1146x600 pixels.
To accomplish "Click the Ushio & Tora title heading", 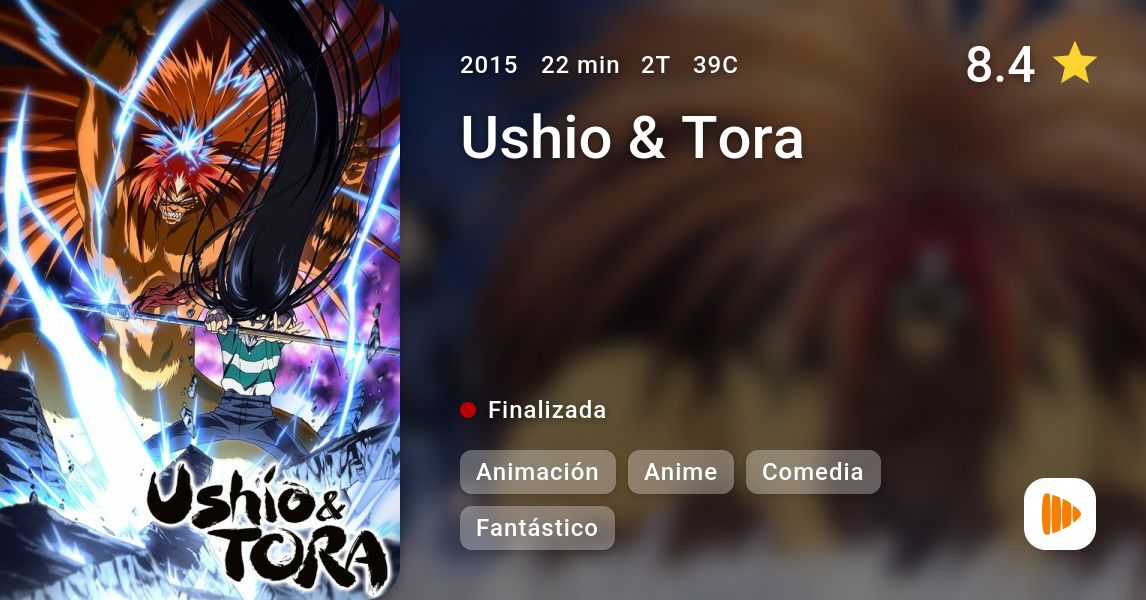I will click(x=632, y=137).
